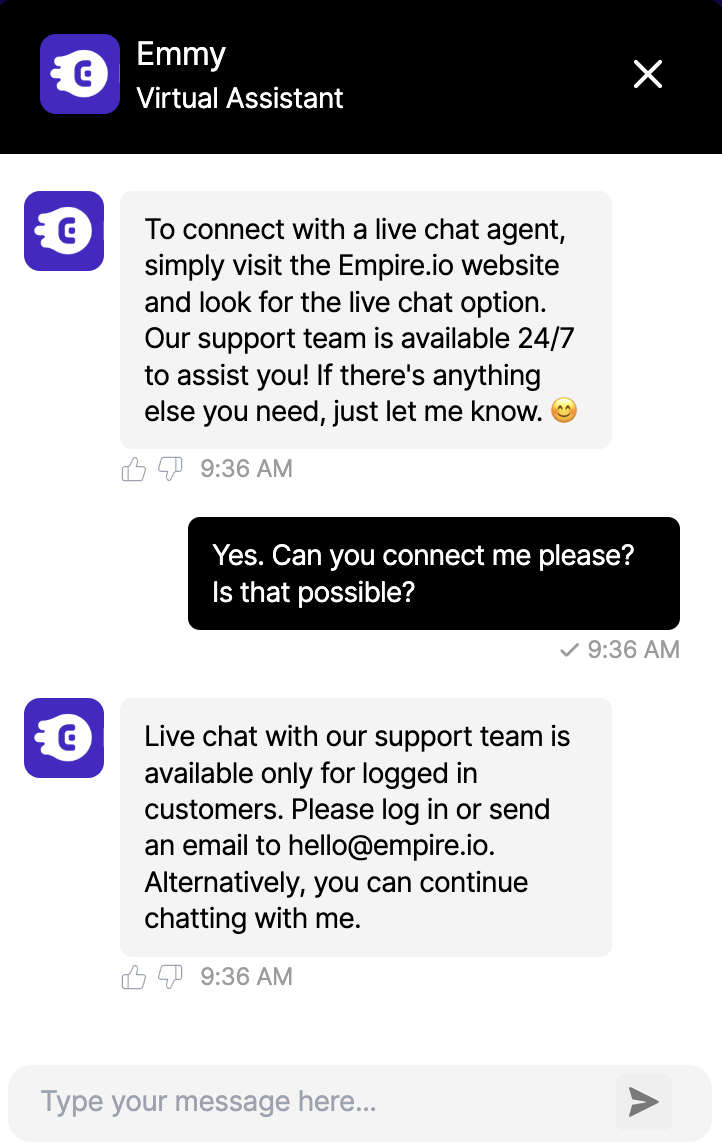Click the 'Virtual Assistant' subtitle text

(x=240, y=98)
